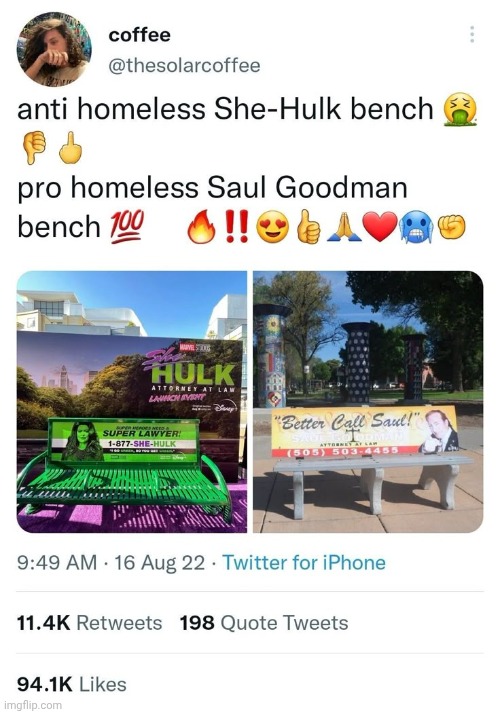Click the thumbs down emoji
The width and height of the screenshot is (500, 714).
tap(35, 148)
